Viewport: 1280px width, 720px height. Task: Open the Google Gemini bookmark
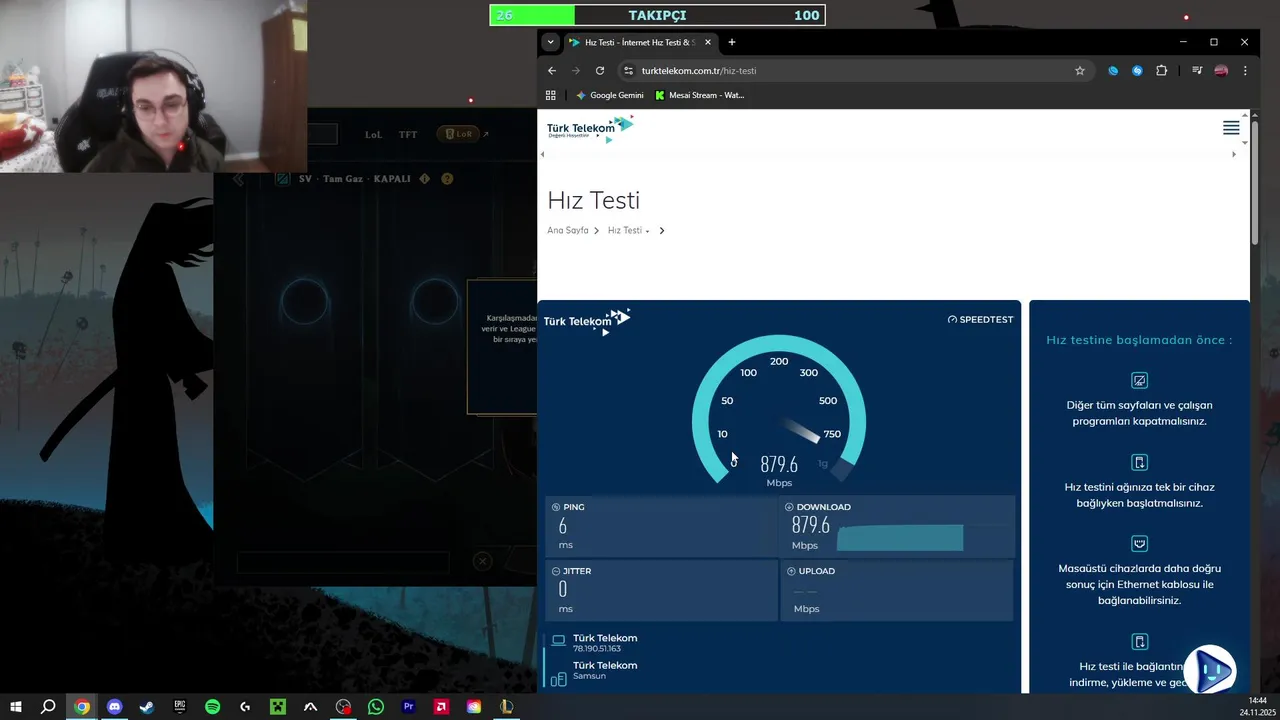click(x=609, y=95)
